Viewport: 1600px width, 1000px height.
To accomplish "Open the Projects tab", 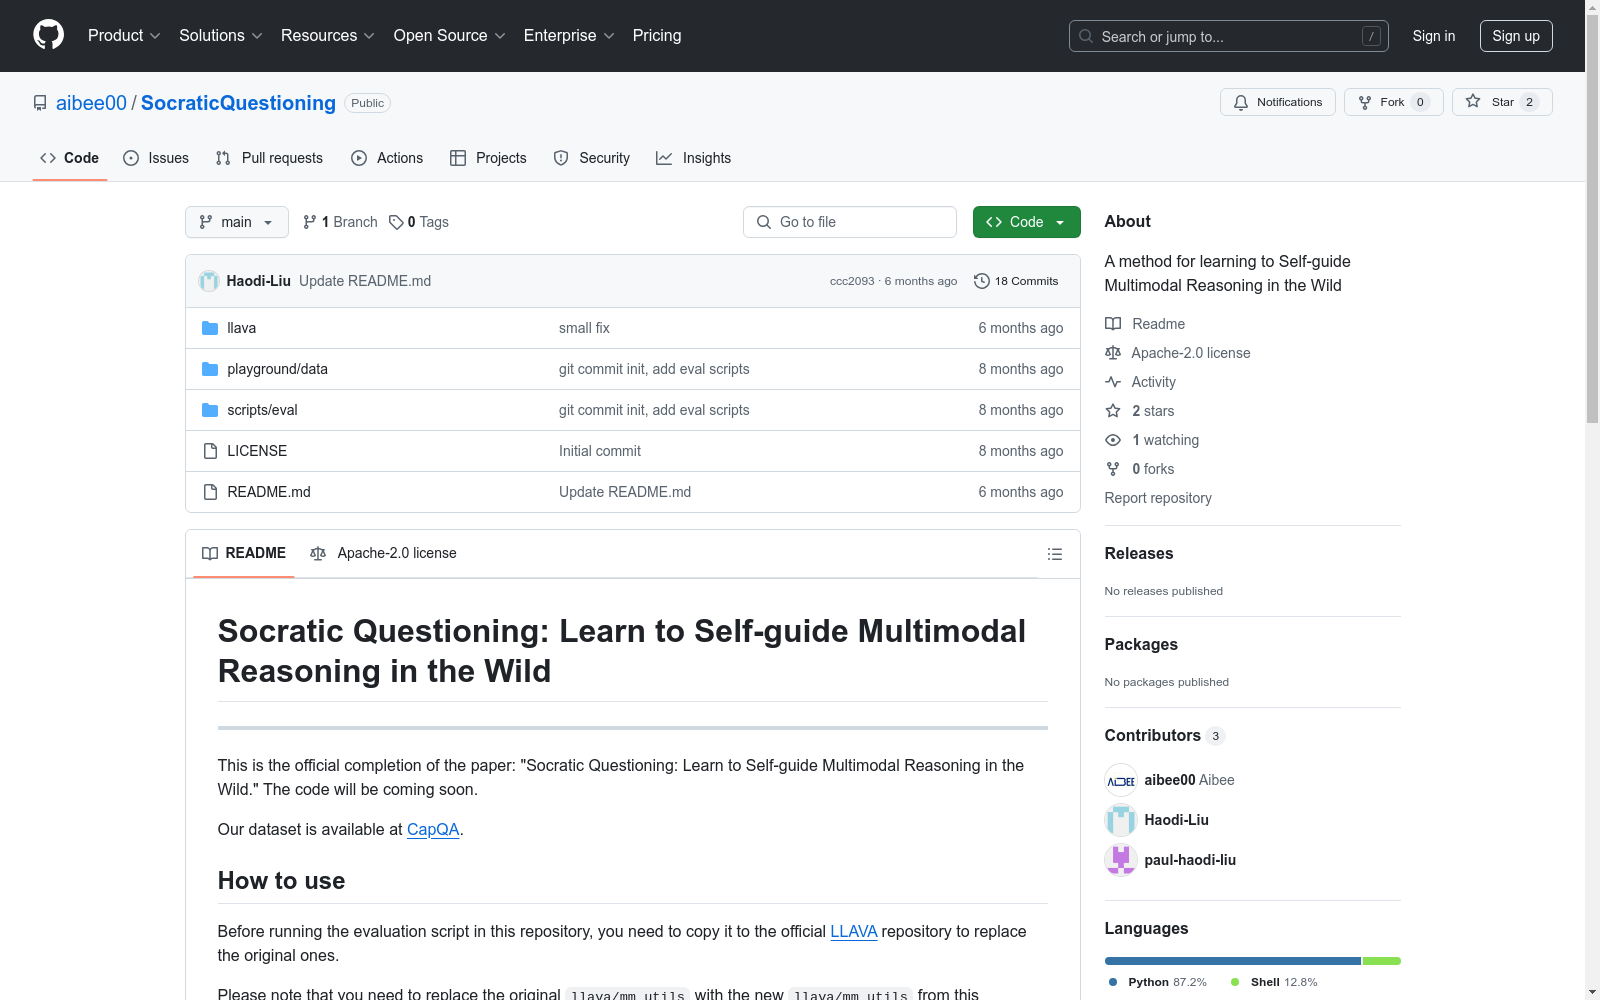I will point(488,158).
